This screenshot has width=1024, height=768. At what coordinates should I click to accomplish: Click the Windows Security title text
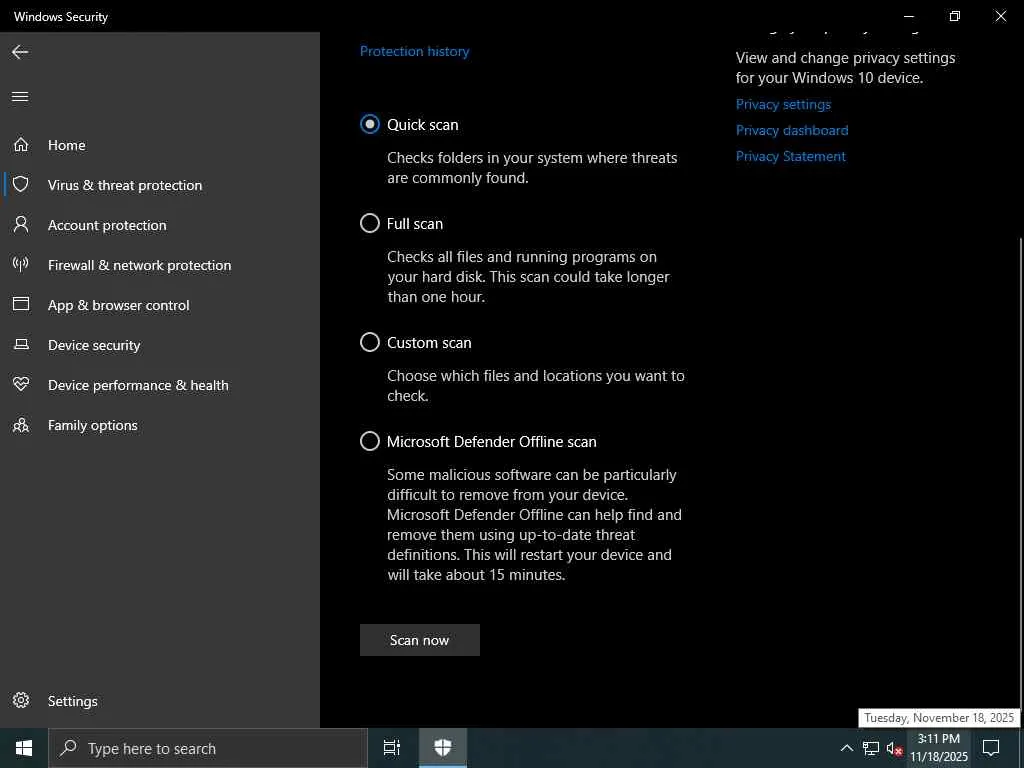[61, 16]
